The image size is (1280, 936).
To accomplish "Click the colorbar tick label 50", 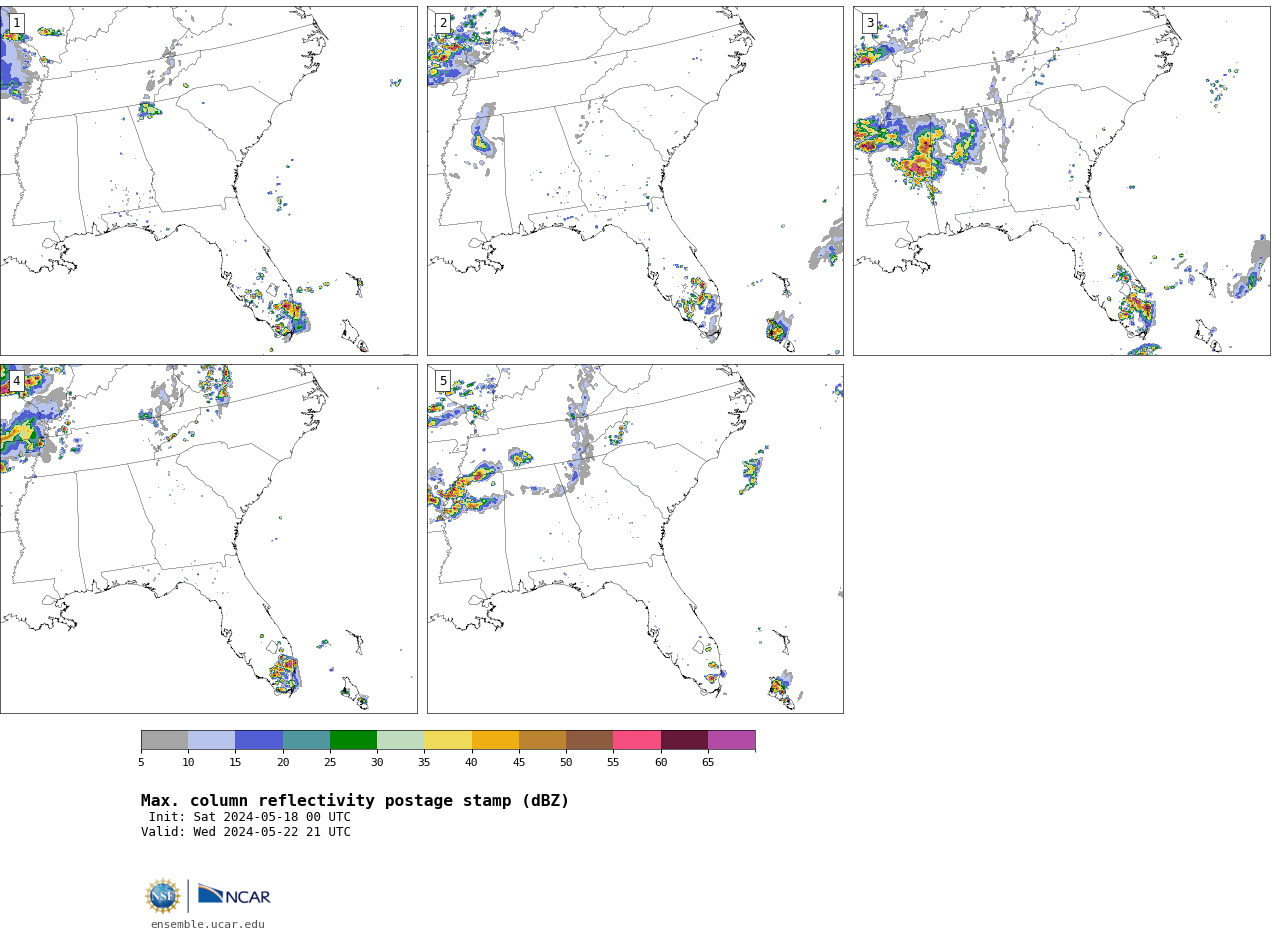I will pyautogui.click(x=566, y=763).
